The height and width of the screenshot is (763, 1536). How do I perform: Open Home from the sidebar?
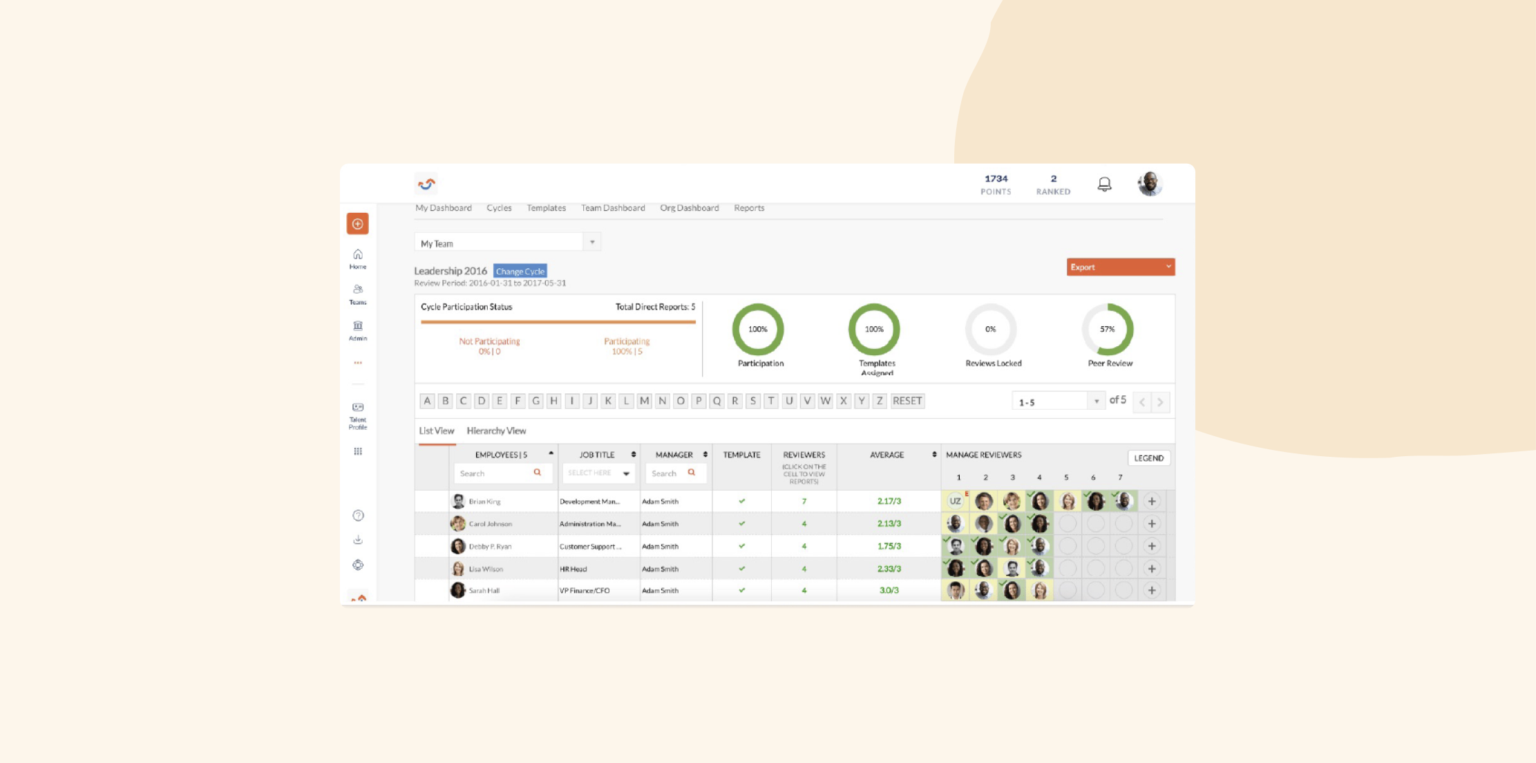point(357,259)
